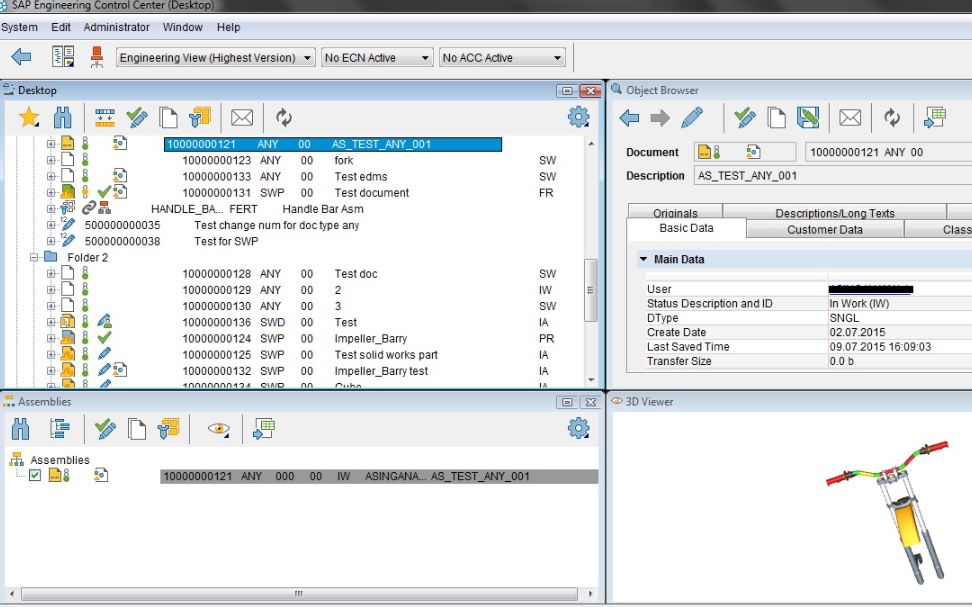The width and height of the screenshot is (972, 607).
Task: Click the Assemblies horizontal scrollbar thumb
Action: [299, 593]
